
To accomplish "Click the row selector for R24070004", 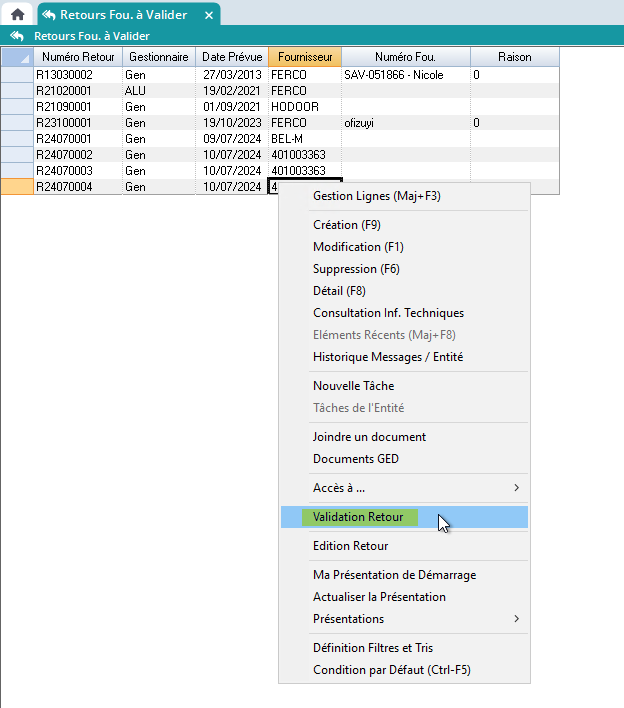I will coord(16,187).
